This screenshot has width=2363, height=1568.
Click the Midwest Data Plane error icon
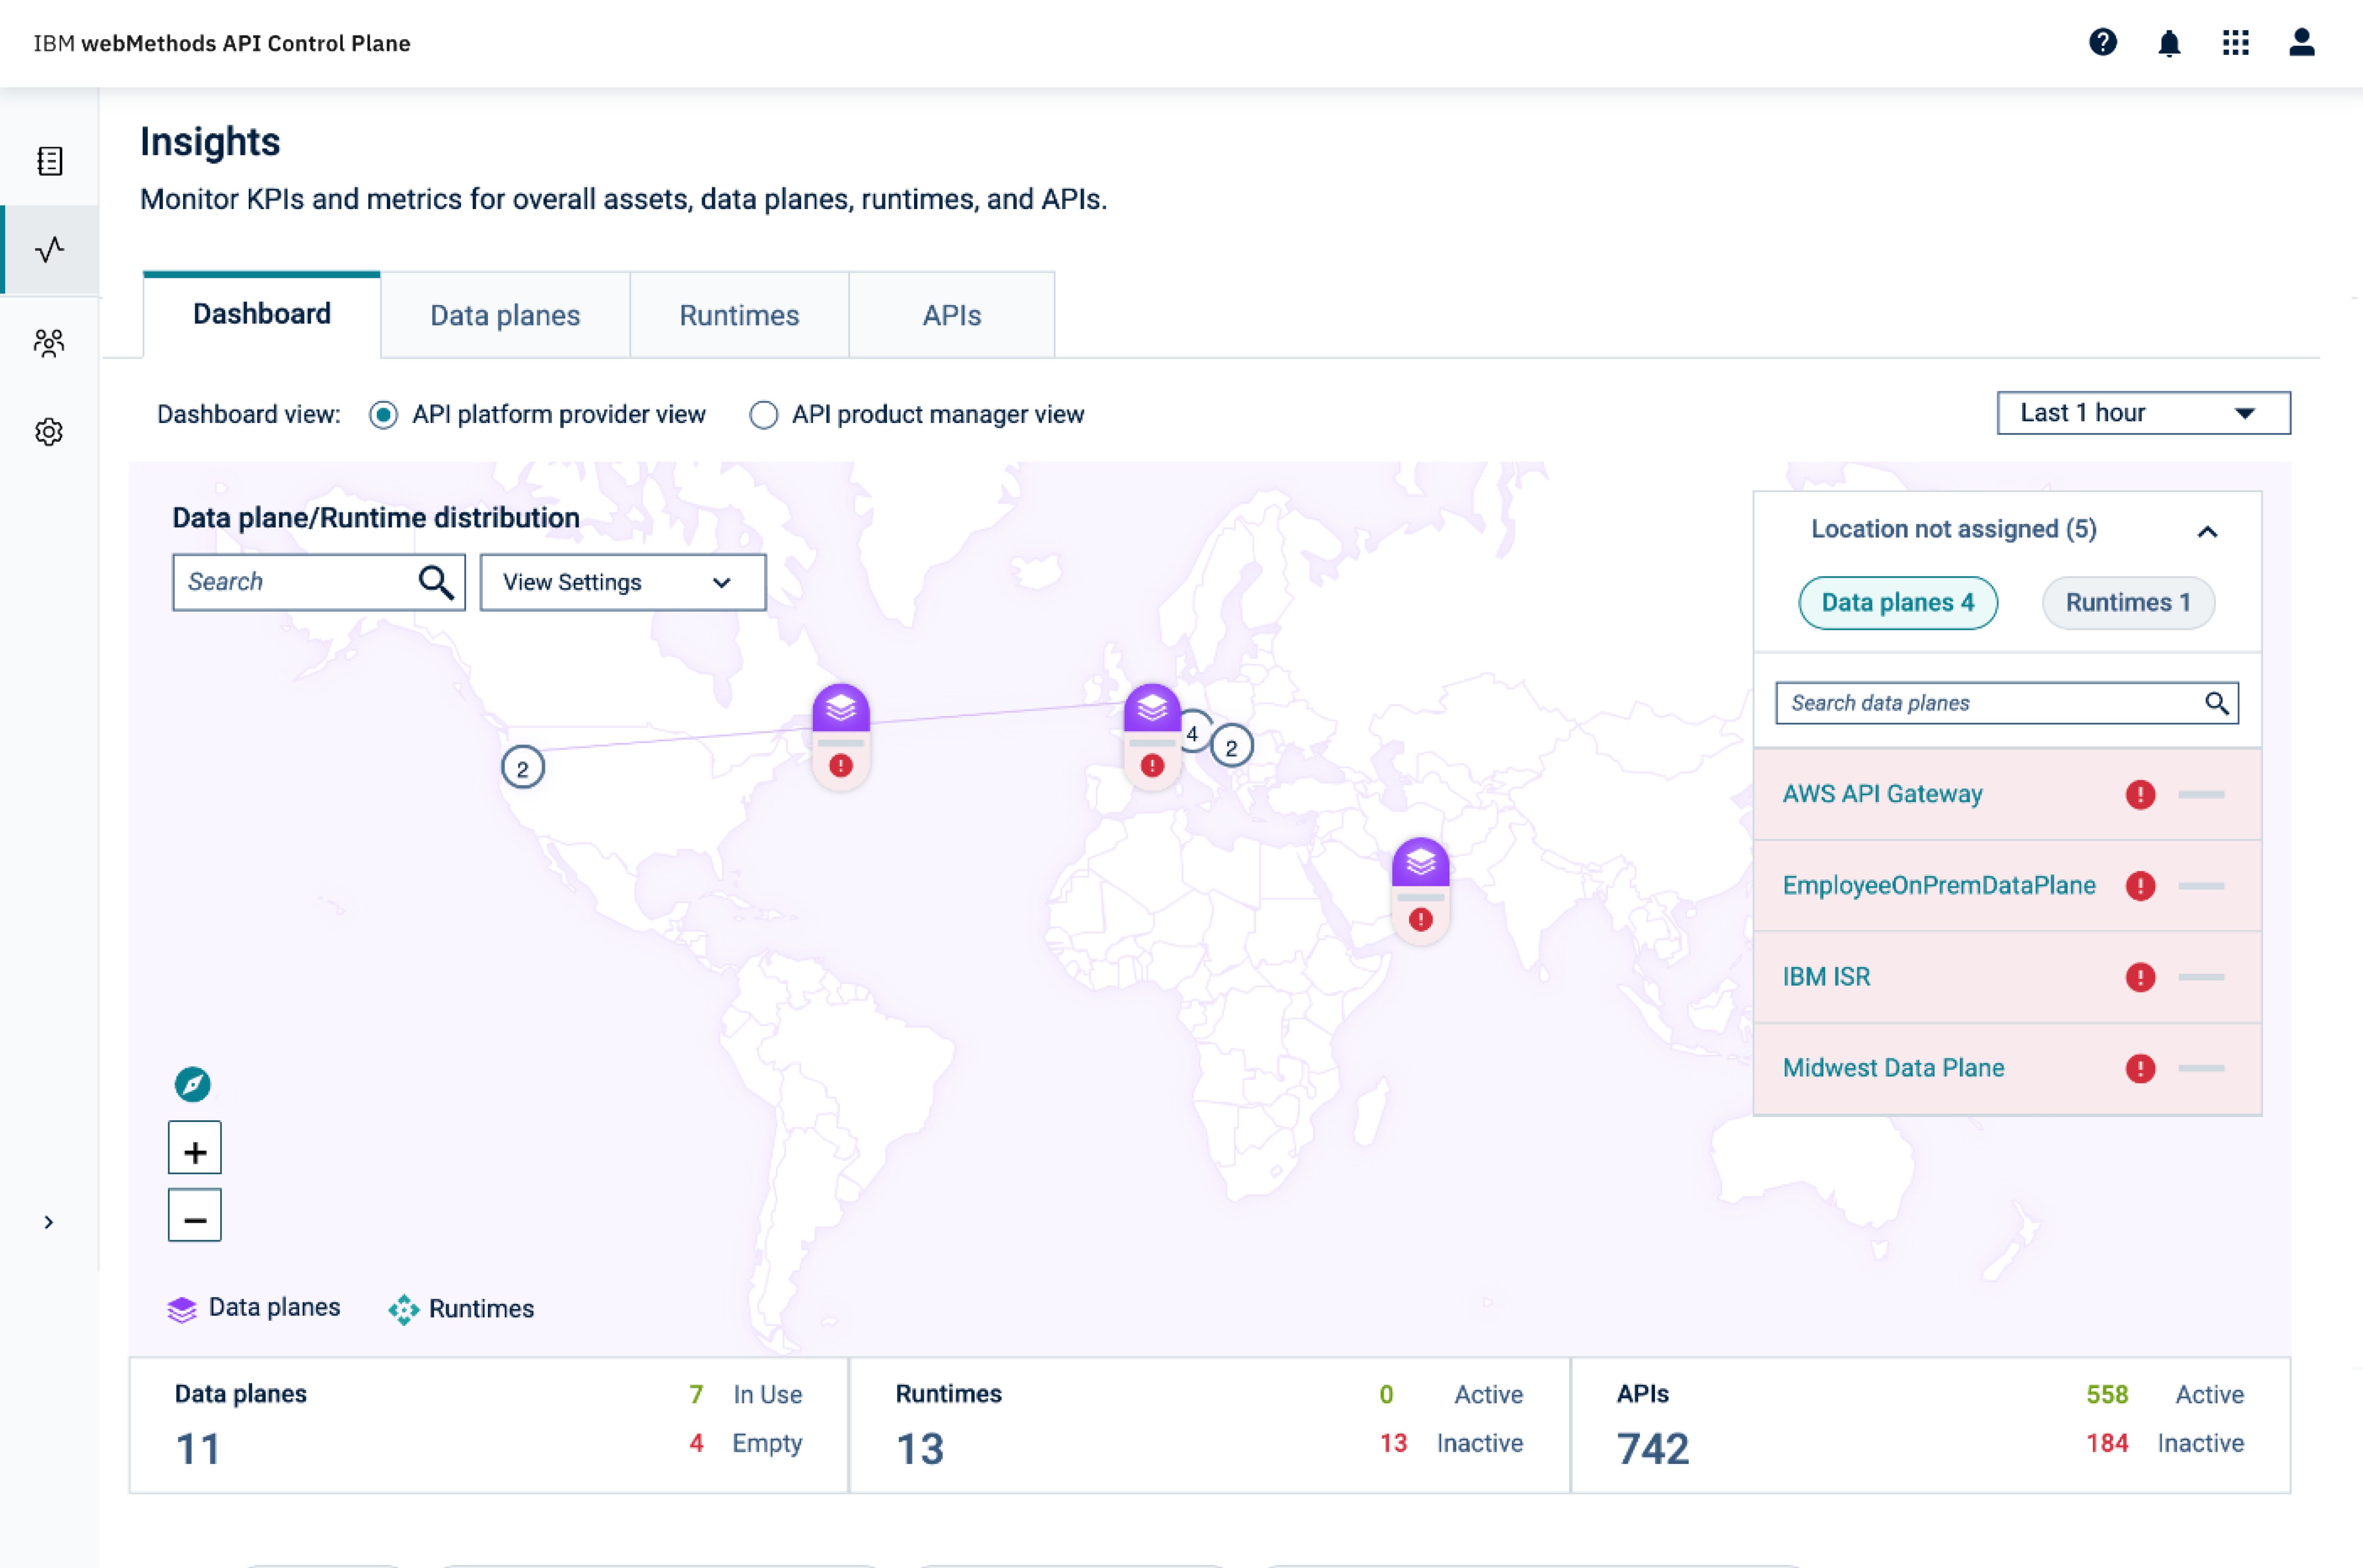(x=2140, y=1068)
